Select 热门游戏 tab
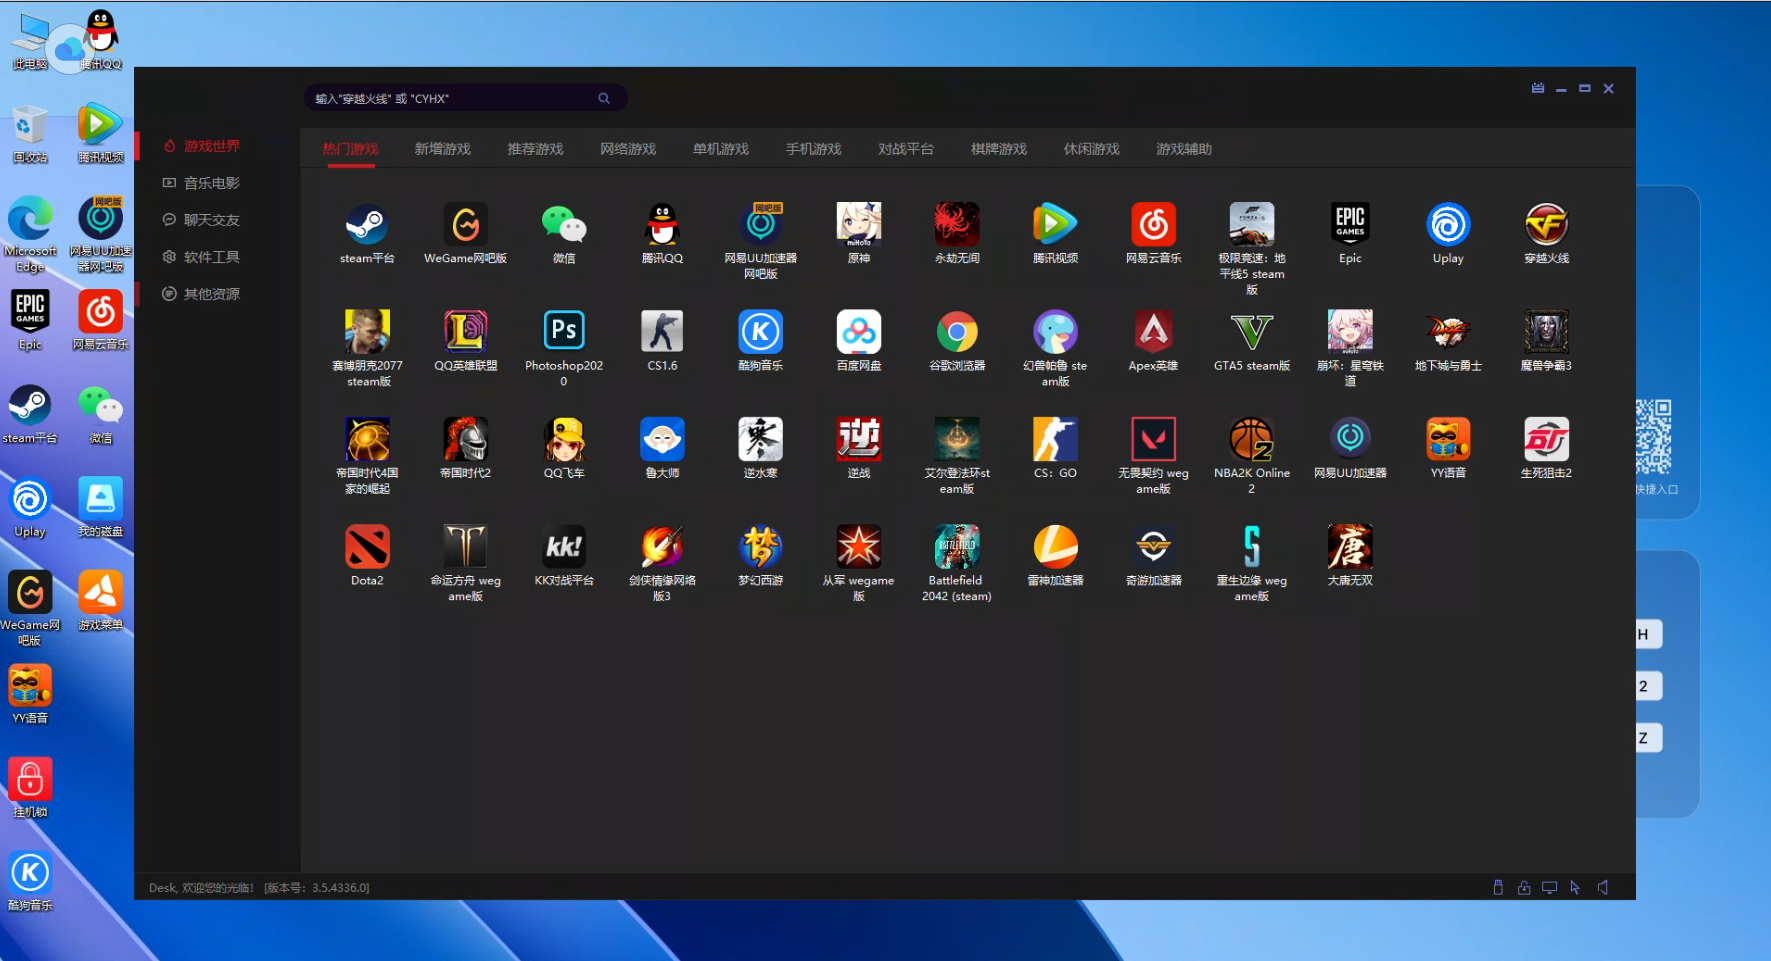 [350, 149]
